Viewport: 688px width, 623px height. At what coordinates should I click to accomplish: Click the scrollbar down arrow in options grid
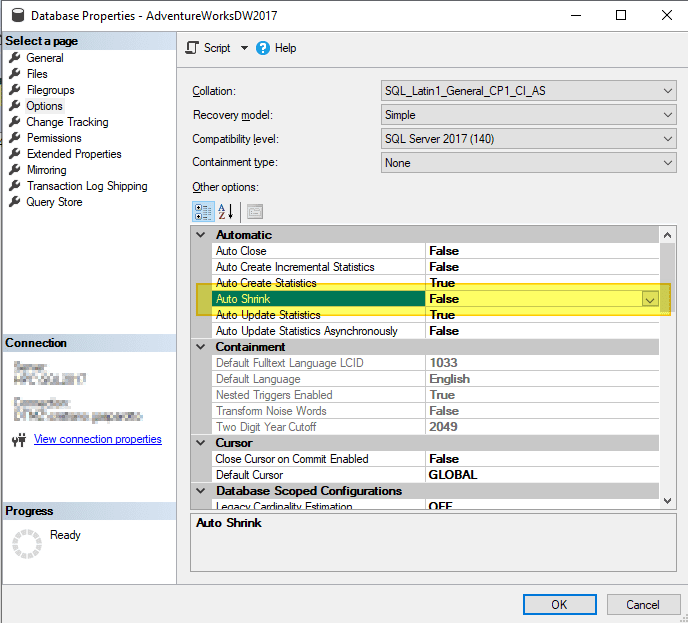667,501
